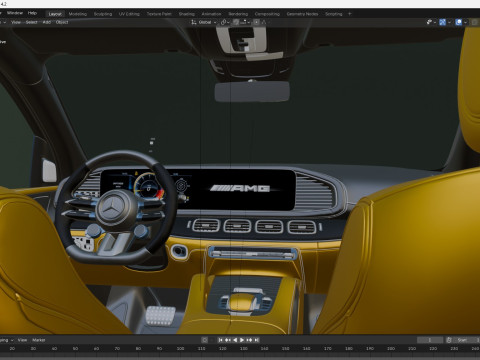Click the current frame number field
Screen dimensions: 480x360
(x=430, y=340)
